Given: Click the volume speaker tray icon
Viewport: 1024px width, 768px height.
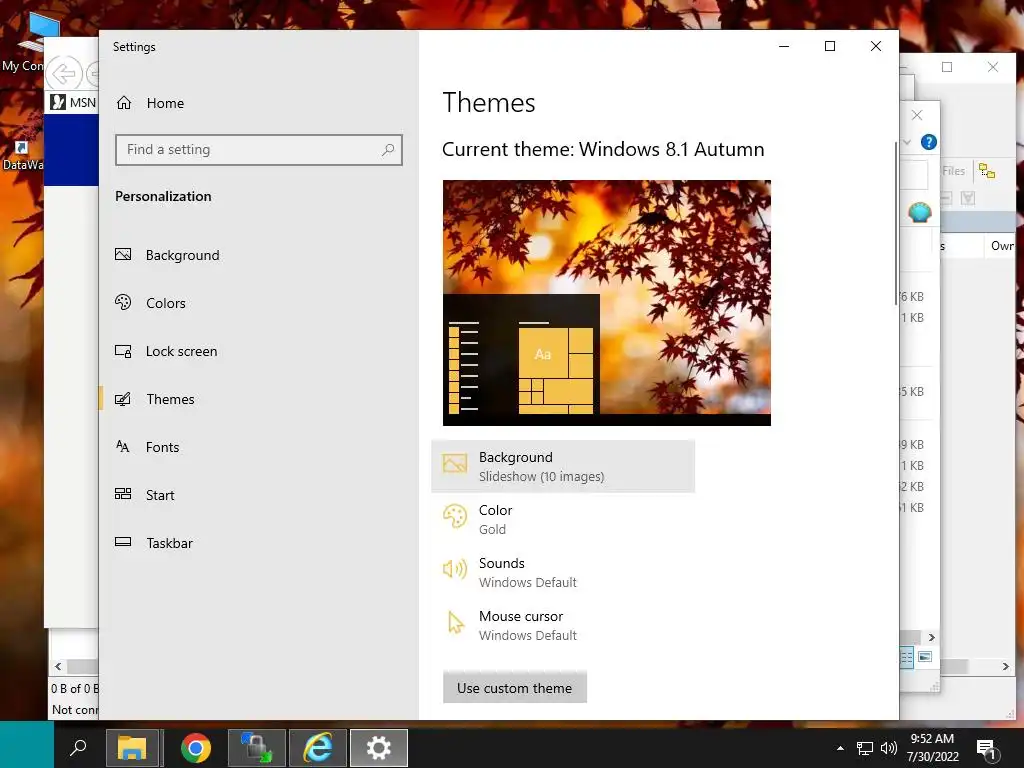Looking at the screenshot, I should click(888, 748).
